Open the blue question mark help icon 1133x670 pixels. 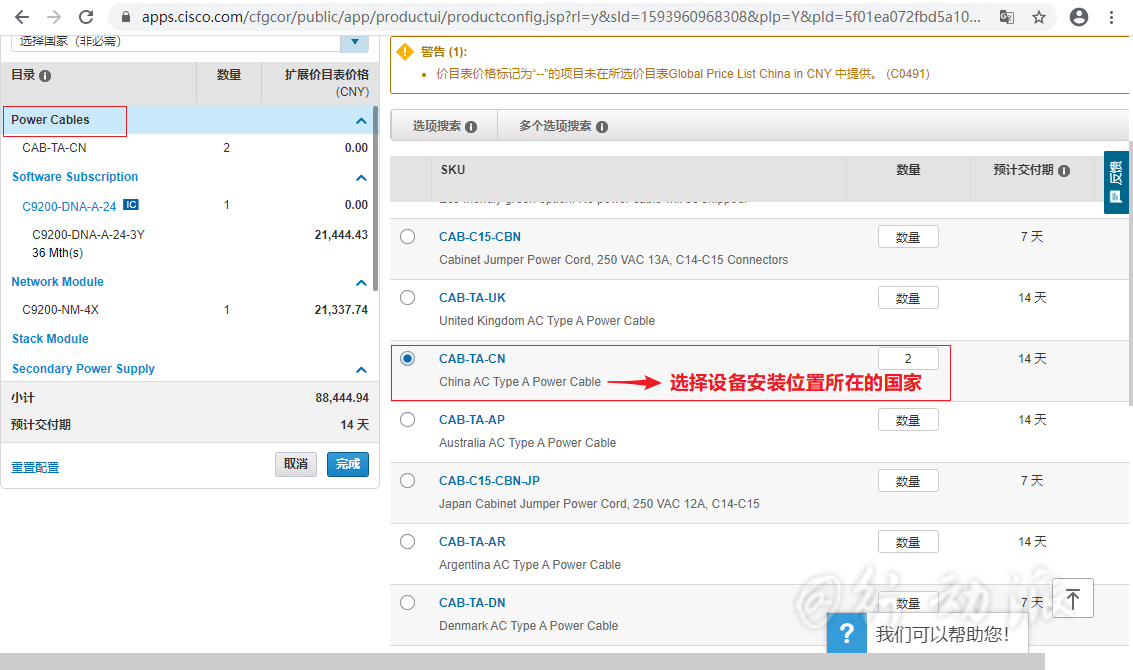pyautogui.click(x=847, y=633)
